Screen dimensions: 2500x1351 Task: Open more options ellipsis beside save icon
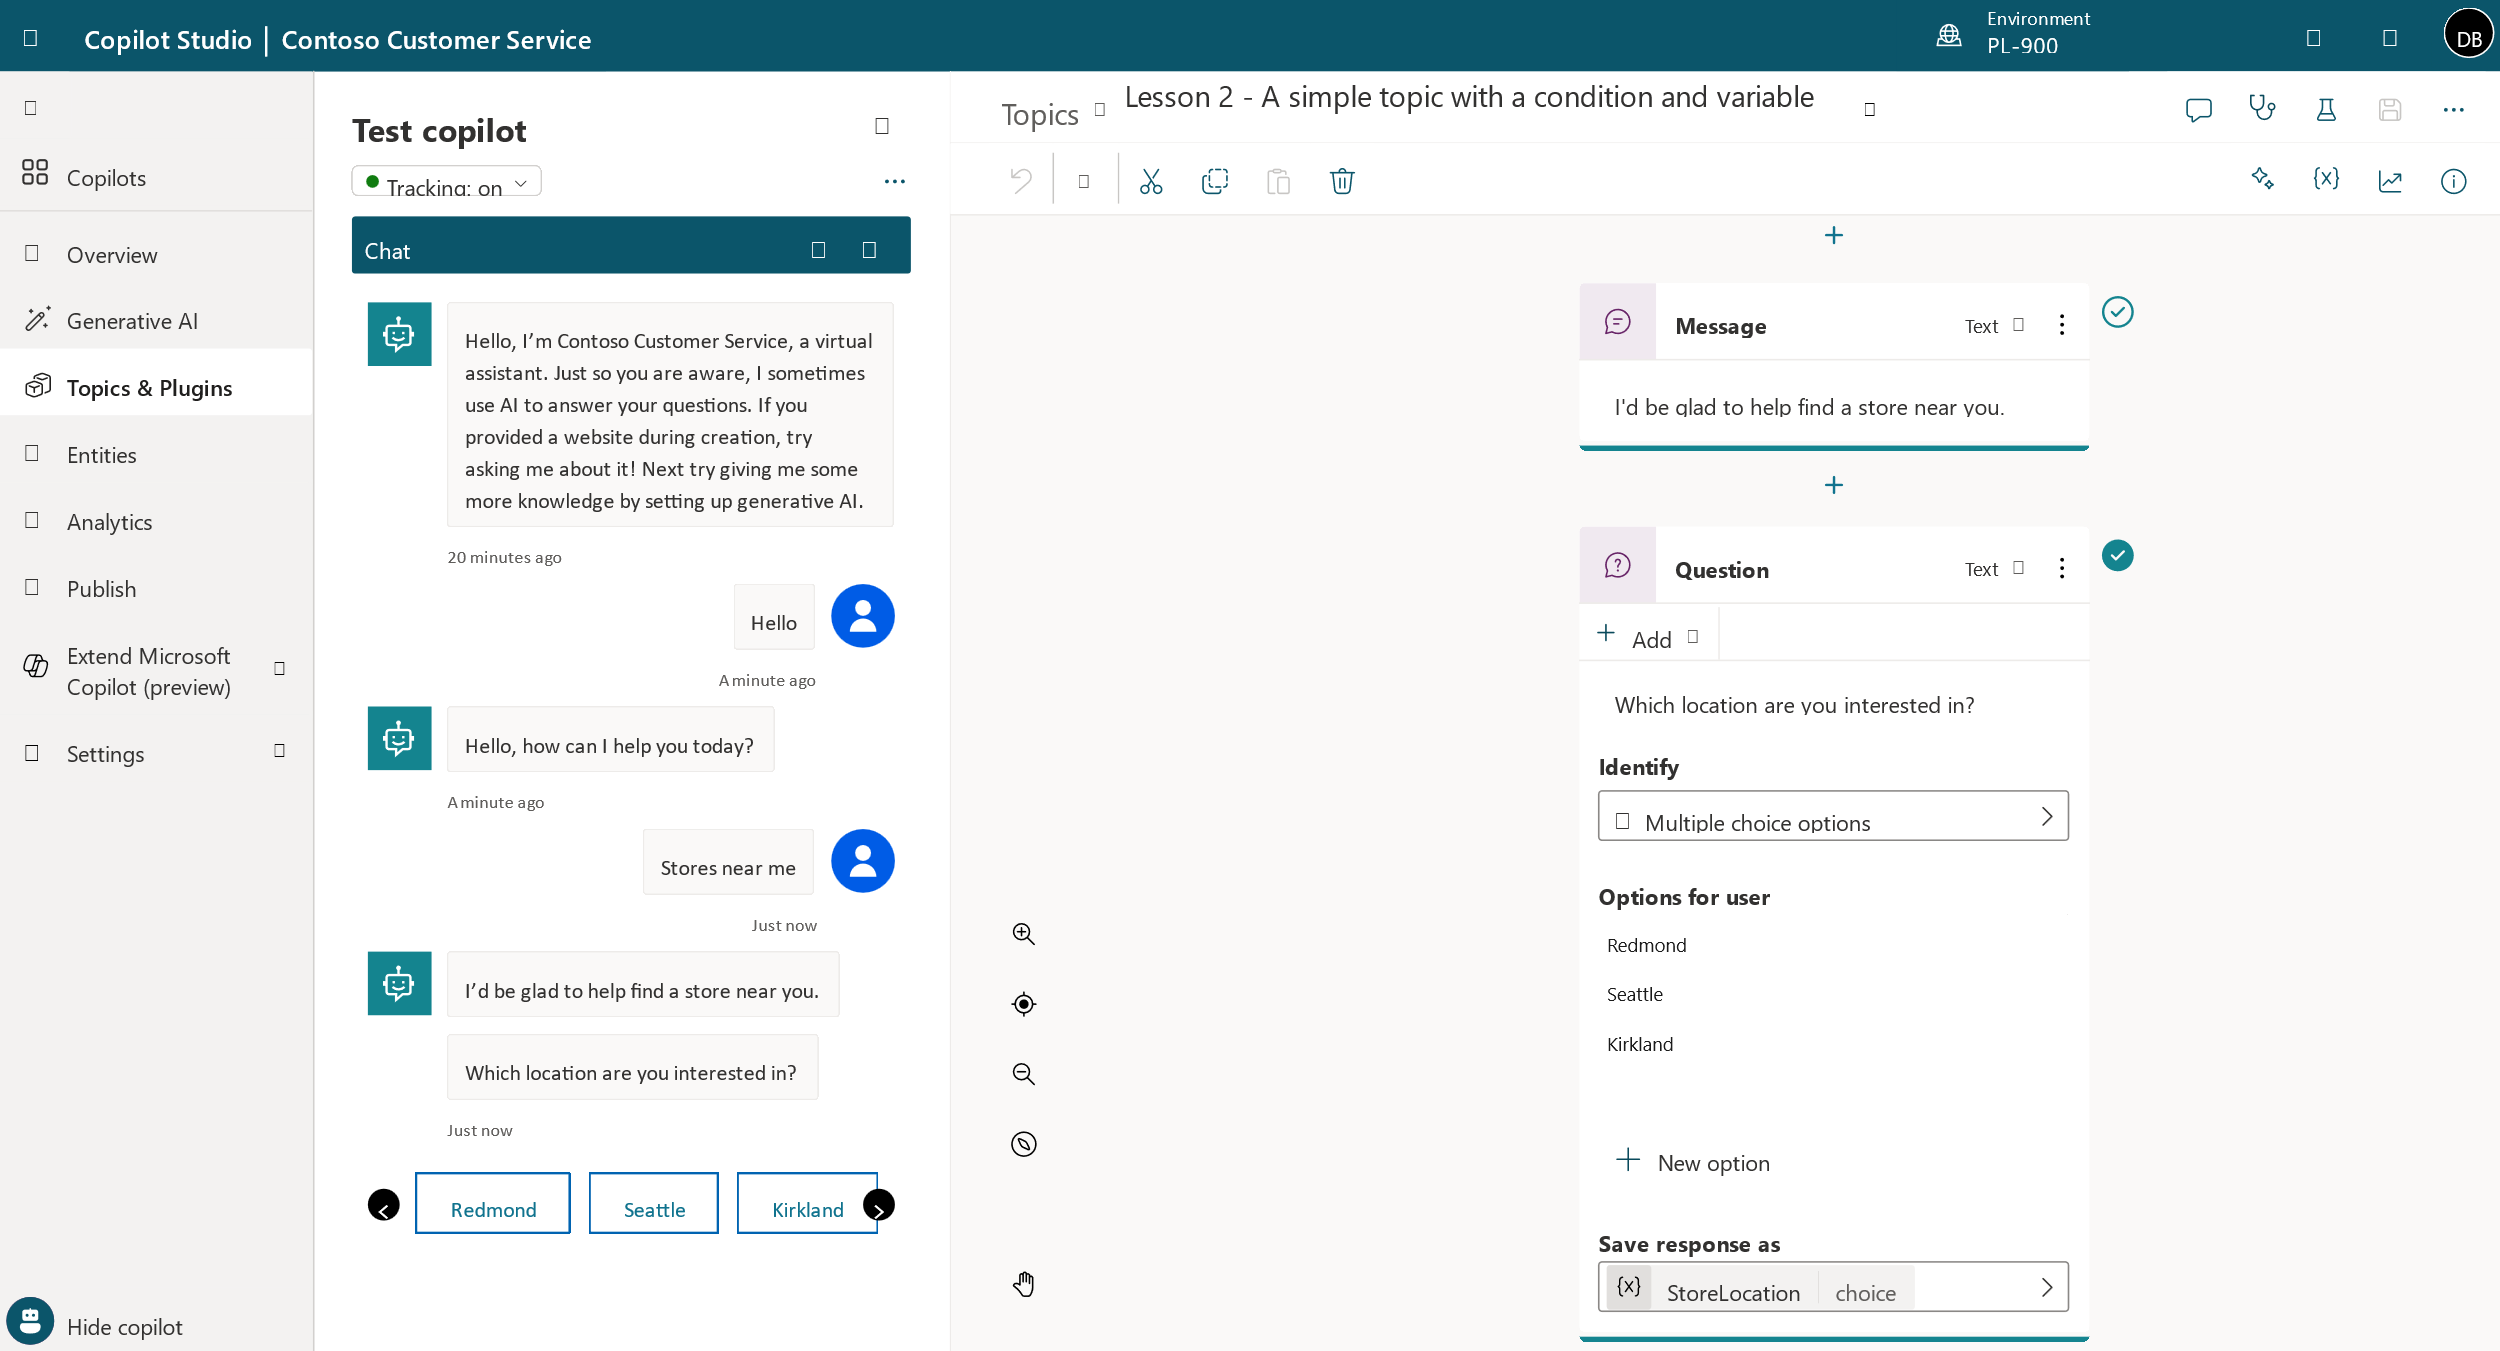pyautogui.click(x=2453, y=110)
